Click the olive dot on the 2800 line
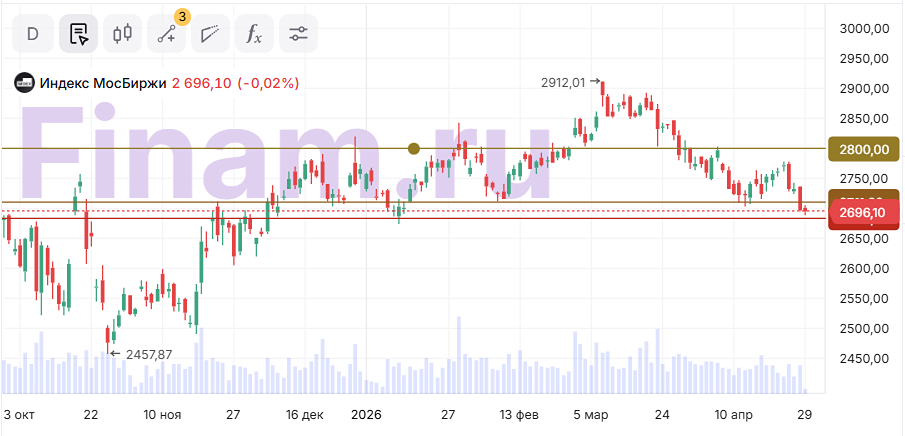The width and height of the screenshot is (905, 436). click(x=414, y=148)
